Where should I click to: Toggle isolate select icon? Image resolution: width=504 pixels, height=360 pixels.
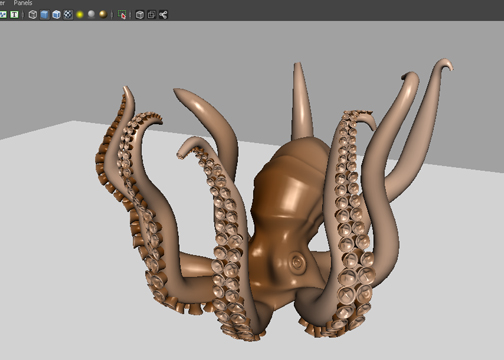(122, 15)
